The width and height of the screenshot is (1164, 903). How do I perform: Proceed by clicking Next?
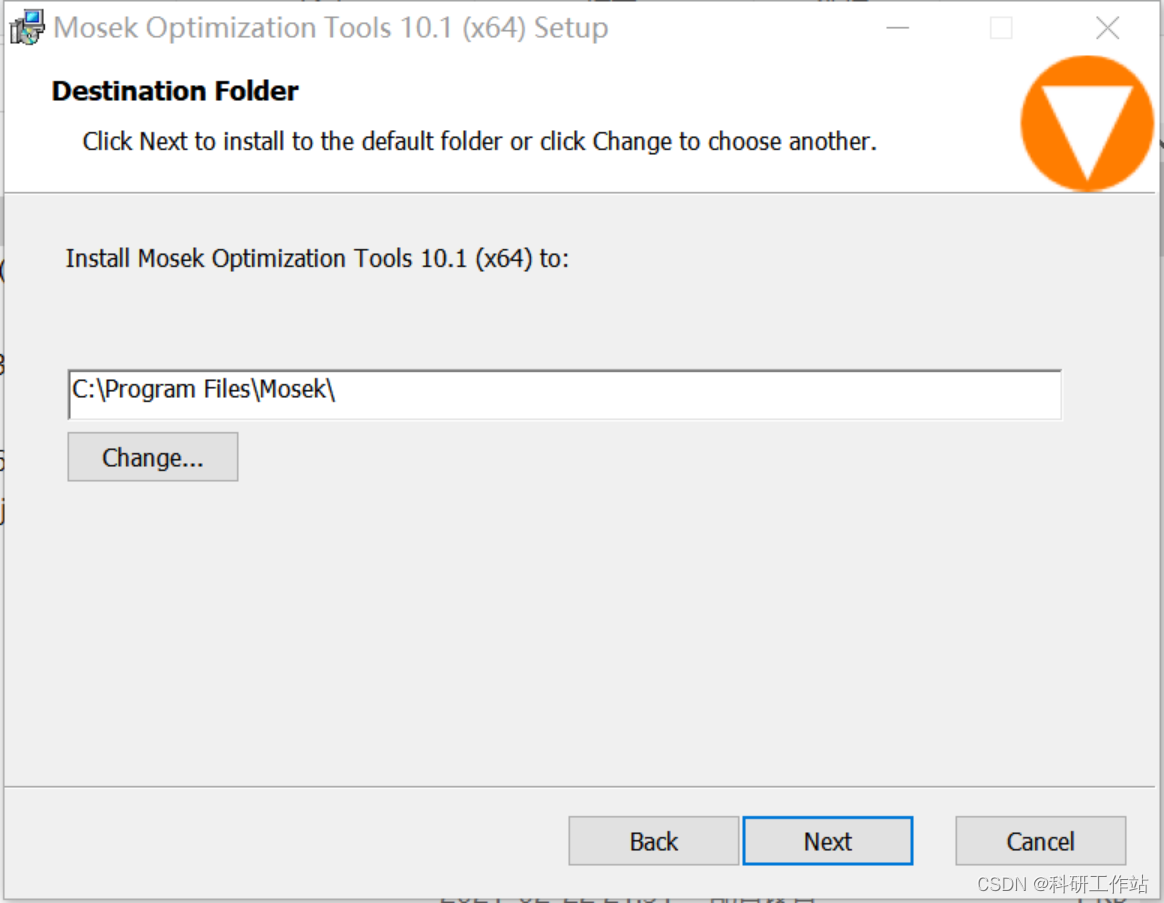[x=828, y=841]
